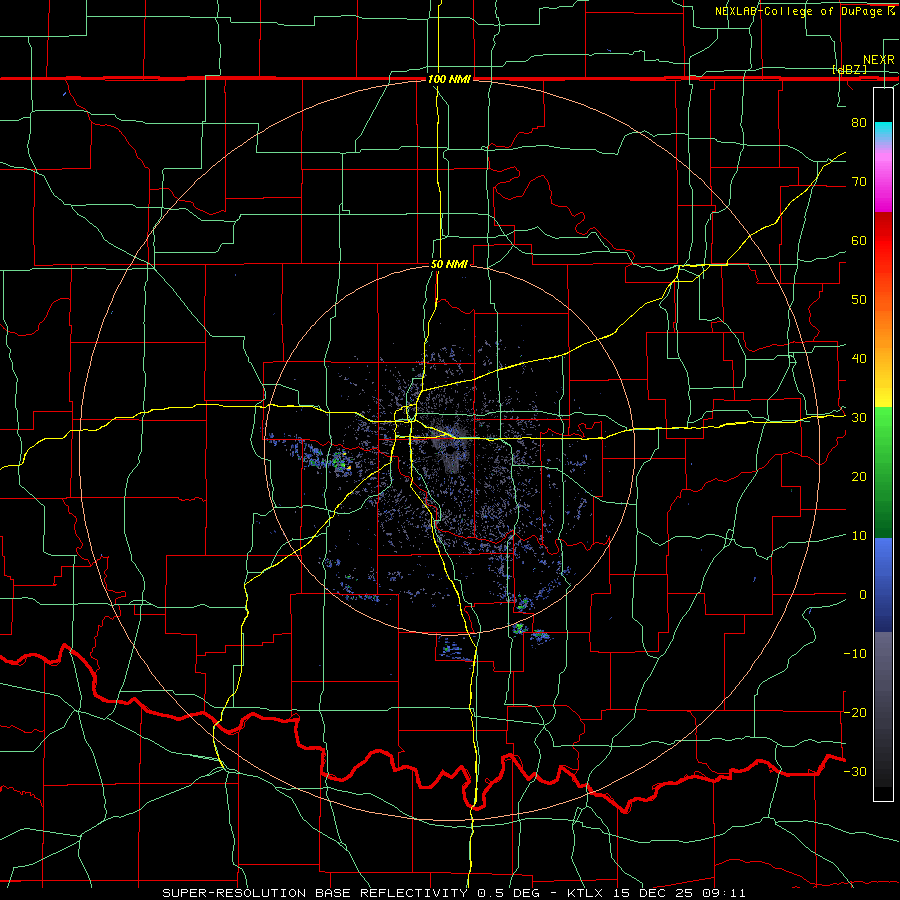This screenshot has width=900, height=900.
Task: Click the cyan segment at the colorbar top
Action: pyautogui.click(x=883, y=133)
